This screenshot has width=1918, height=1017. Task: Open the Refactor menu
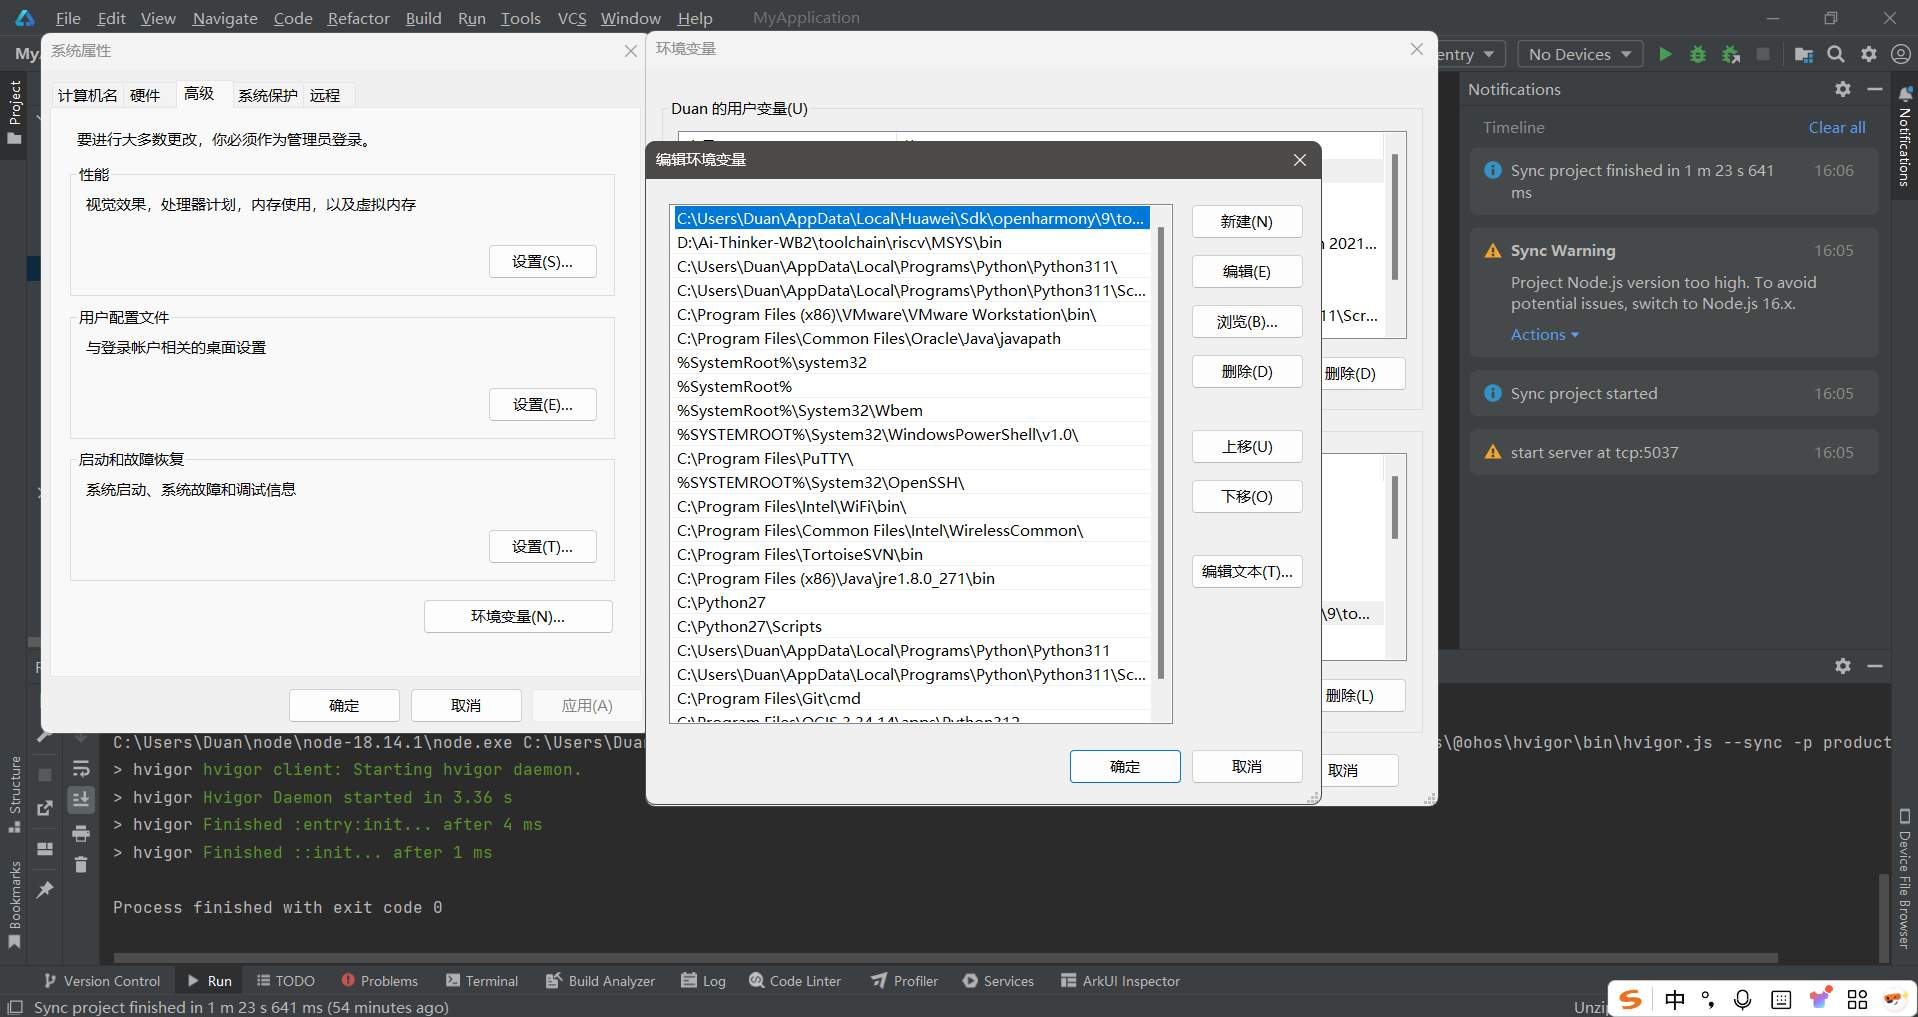pos(358,18)
